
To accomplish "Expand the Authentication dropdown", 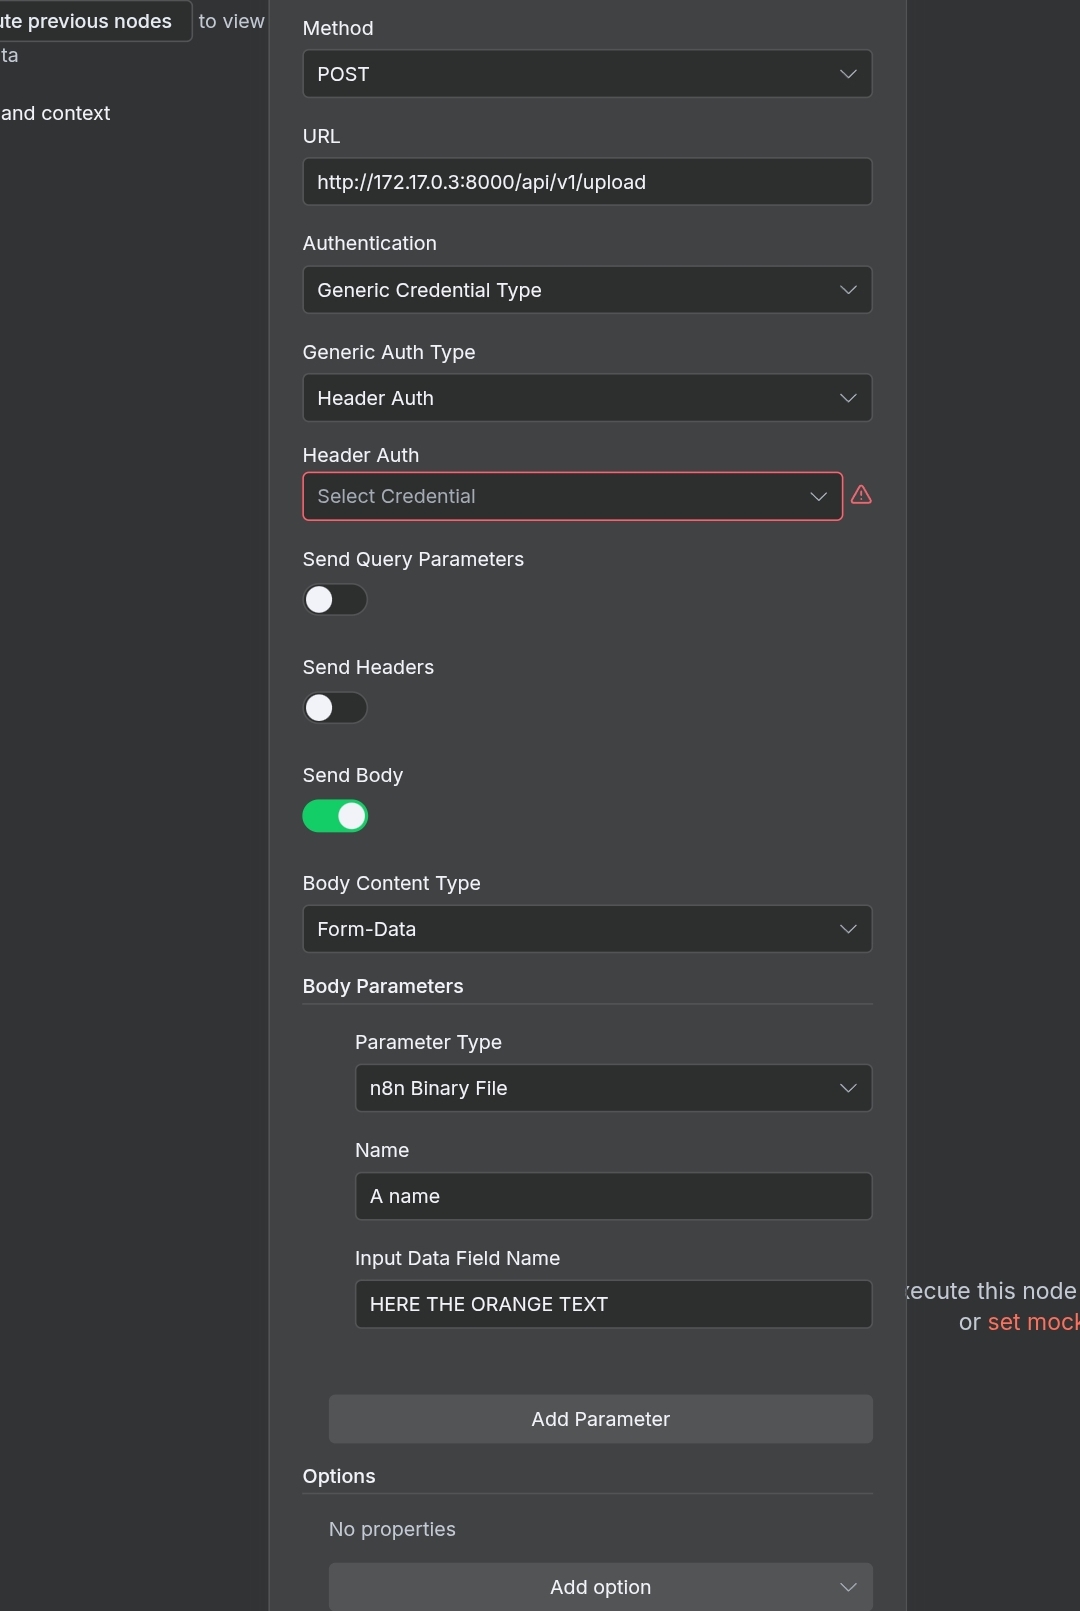I will point(586,290).
